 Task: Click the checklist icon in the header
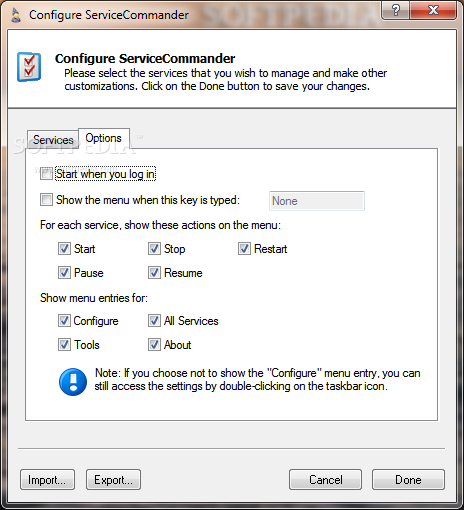29,67
